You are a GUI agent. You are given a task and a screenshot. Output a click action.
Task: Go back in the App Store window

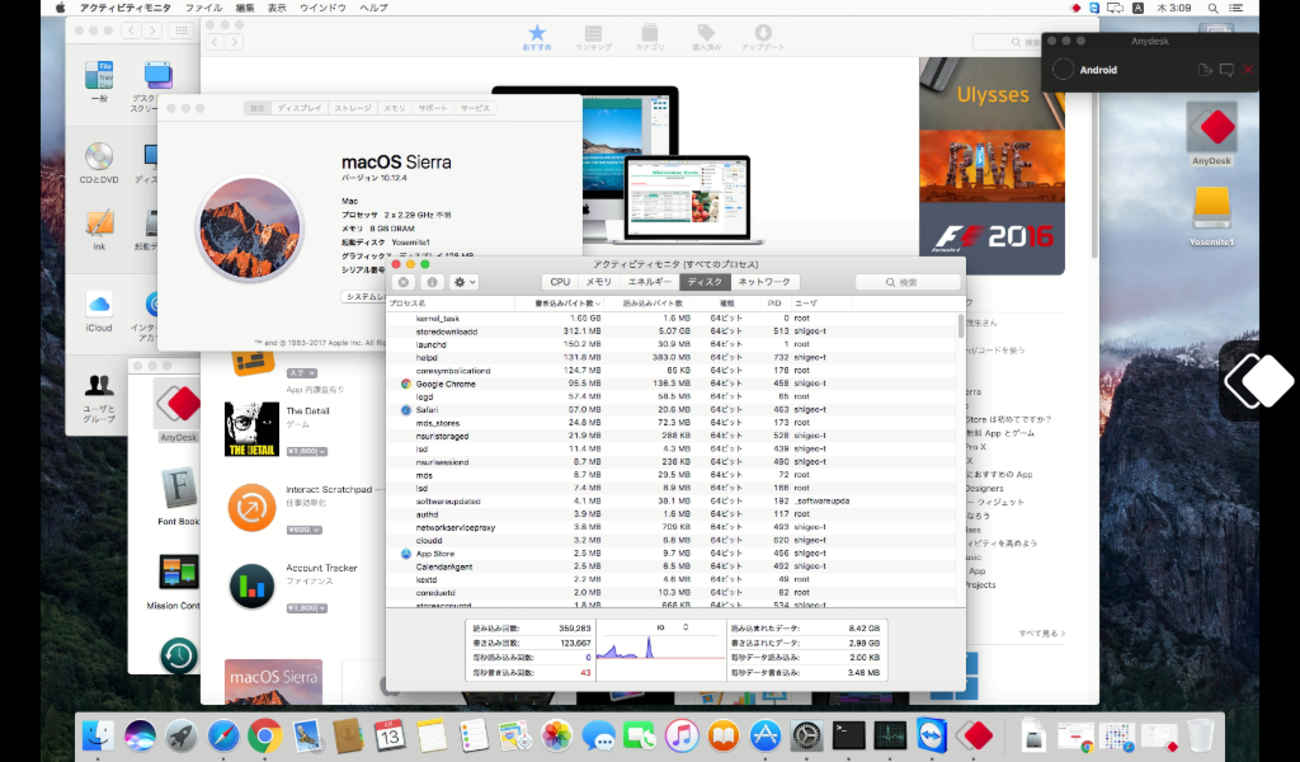coord(215,42)
